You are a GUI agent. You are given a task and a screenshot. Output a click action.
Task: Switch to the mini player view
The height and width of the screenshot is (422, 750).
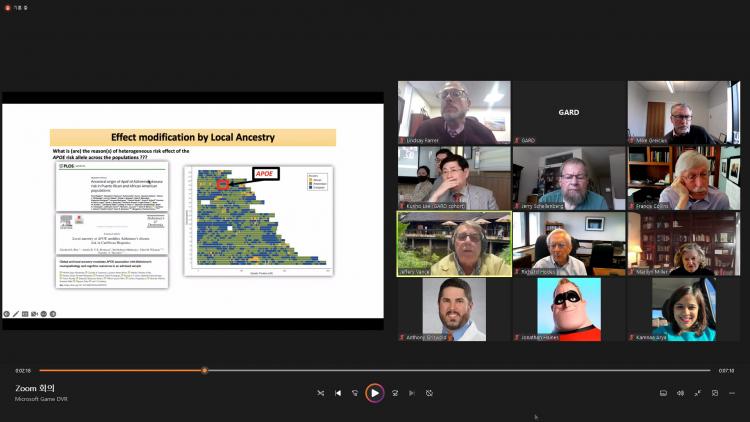pyautogui.click(x=714, y=393)
